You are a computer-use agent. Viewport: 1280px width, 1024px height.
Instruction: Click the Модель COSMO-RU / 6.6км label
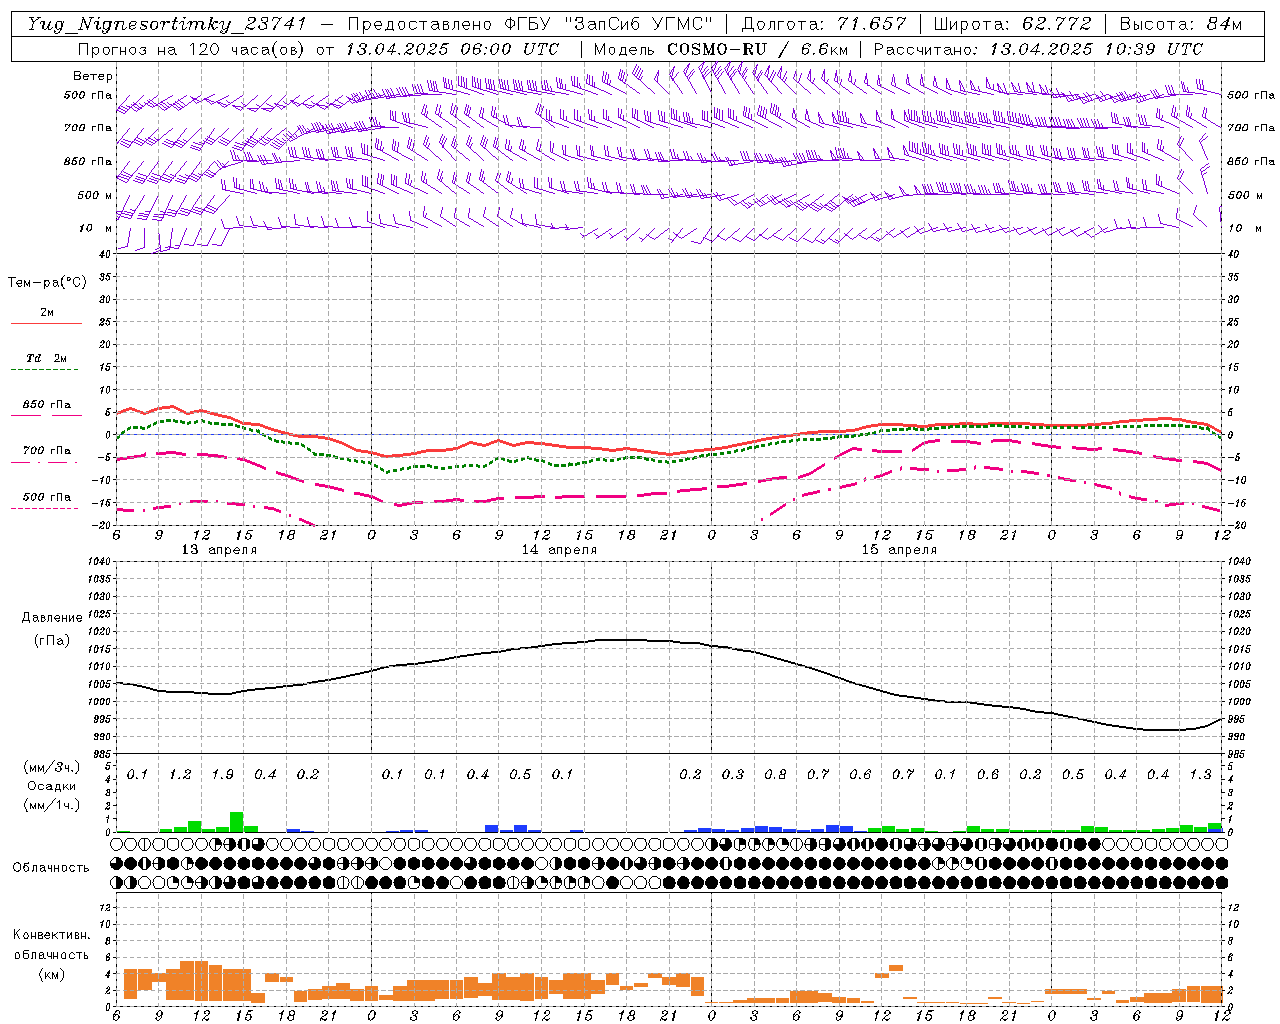coord(721,49)
